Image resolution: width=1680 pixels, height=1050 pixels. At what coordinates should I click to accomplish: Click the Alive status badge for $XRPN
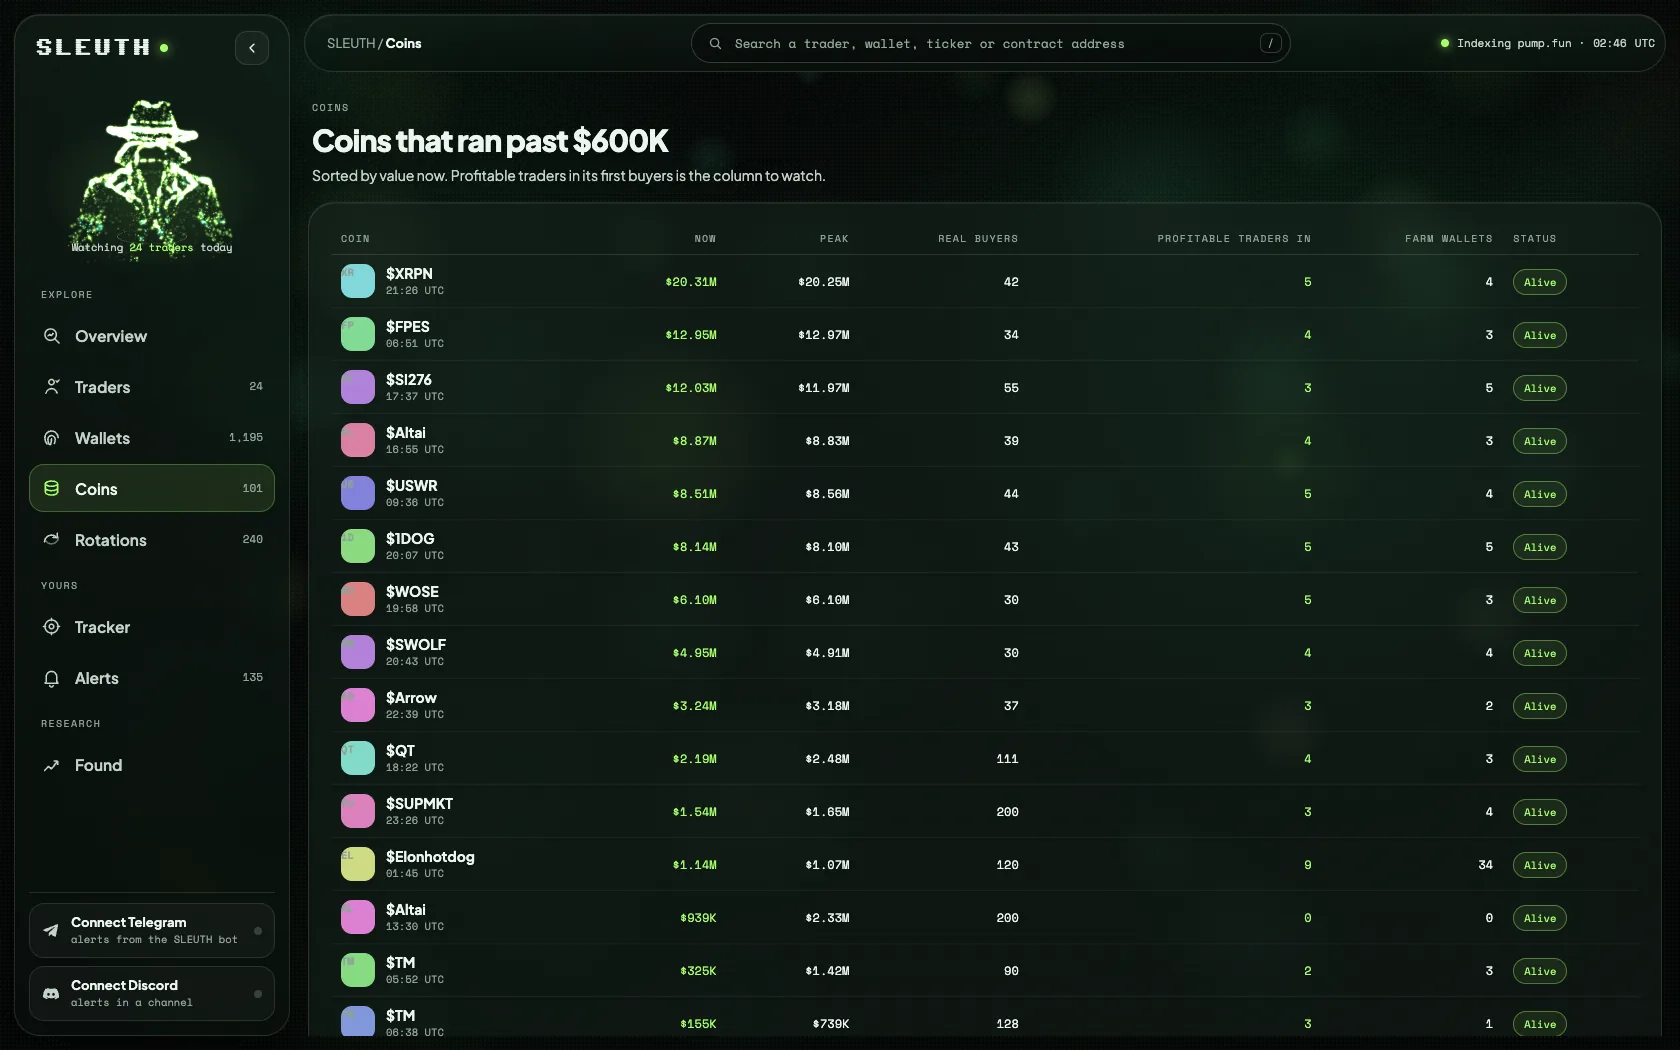click(x=1539, y=282)
